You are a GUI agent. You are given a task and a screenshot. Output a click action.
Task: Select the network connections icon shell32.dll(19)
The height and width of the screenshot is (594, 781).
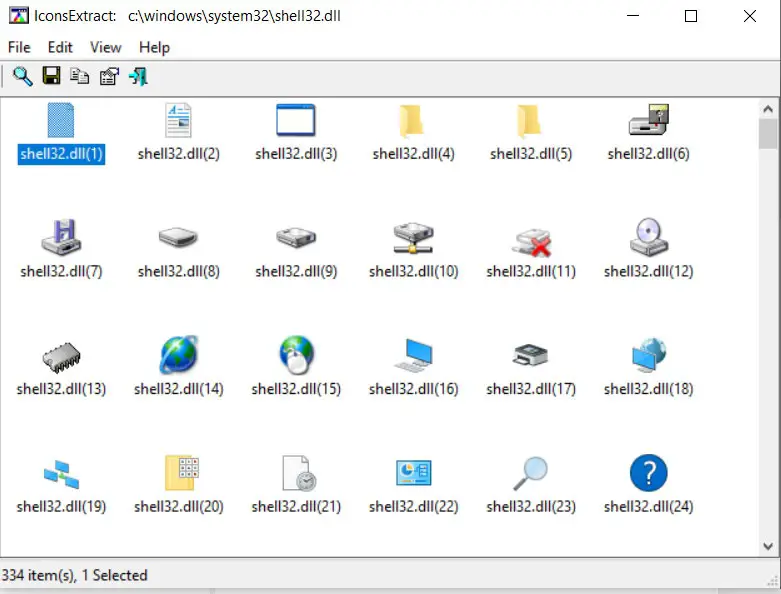pos(61,475)
